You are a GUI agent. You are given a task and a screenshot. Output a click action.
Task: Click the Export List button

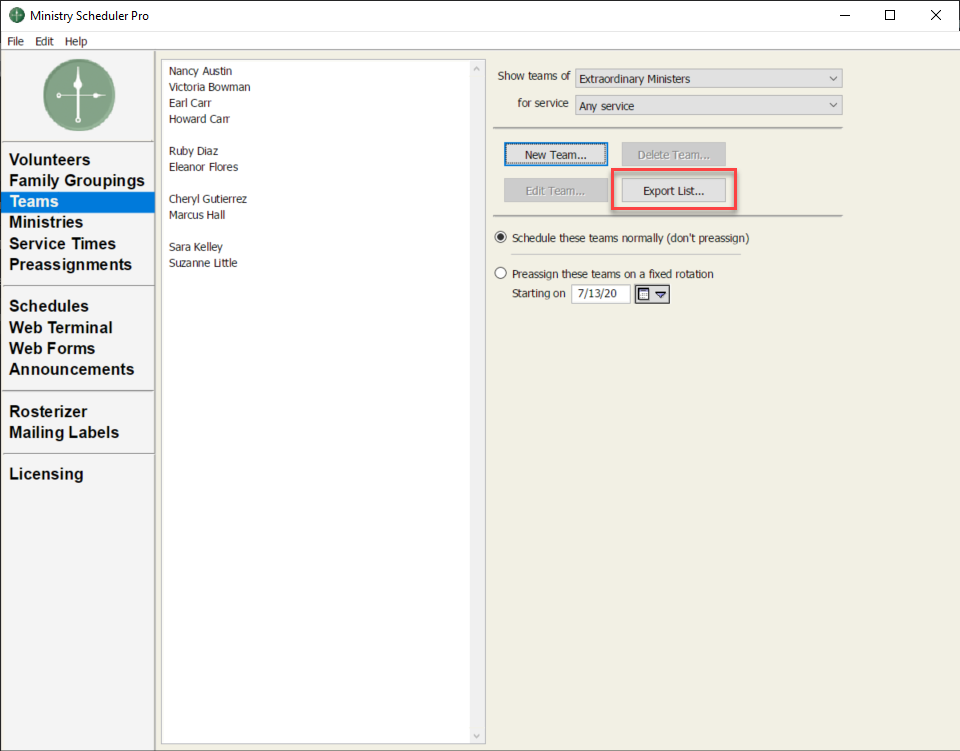pos(673,190)
